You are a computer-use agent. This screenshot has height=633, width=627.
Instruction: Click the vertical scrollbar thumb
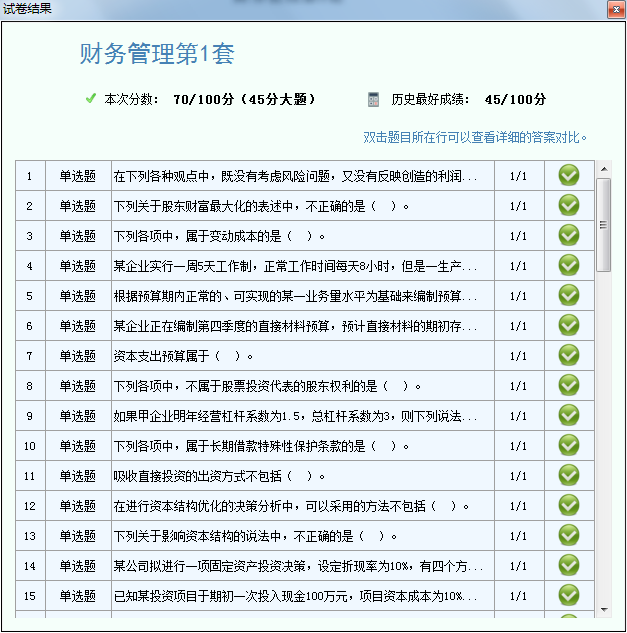click(604, 225)
